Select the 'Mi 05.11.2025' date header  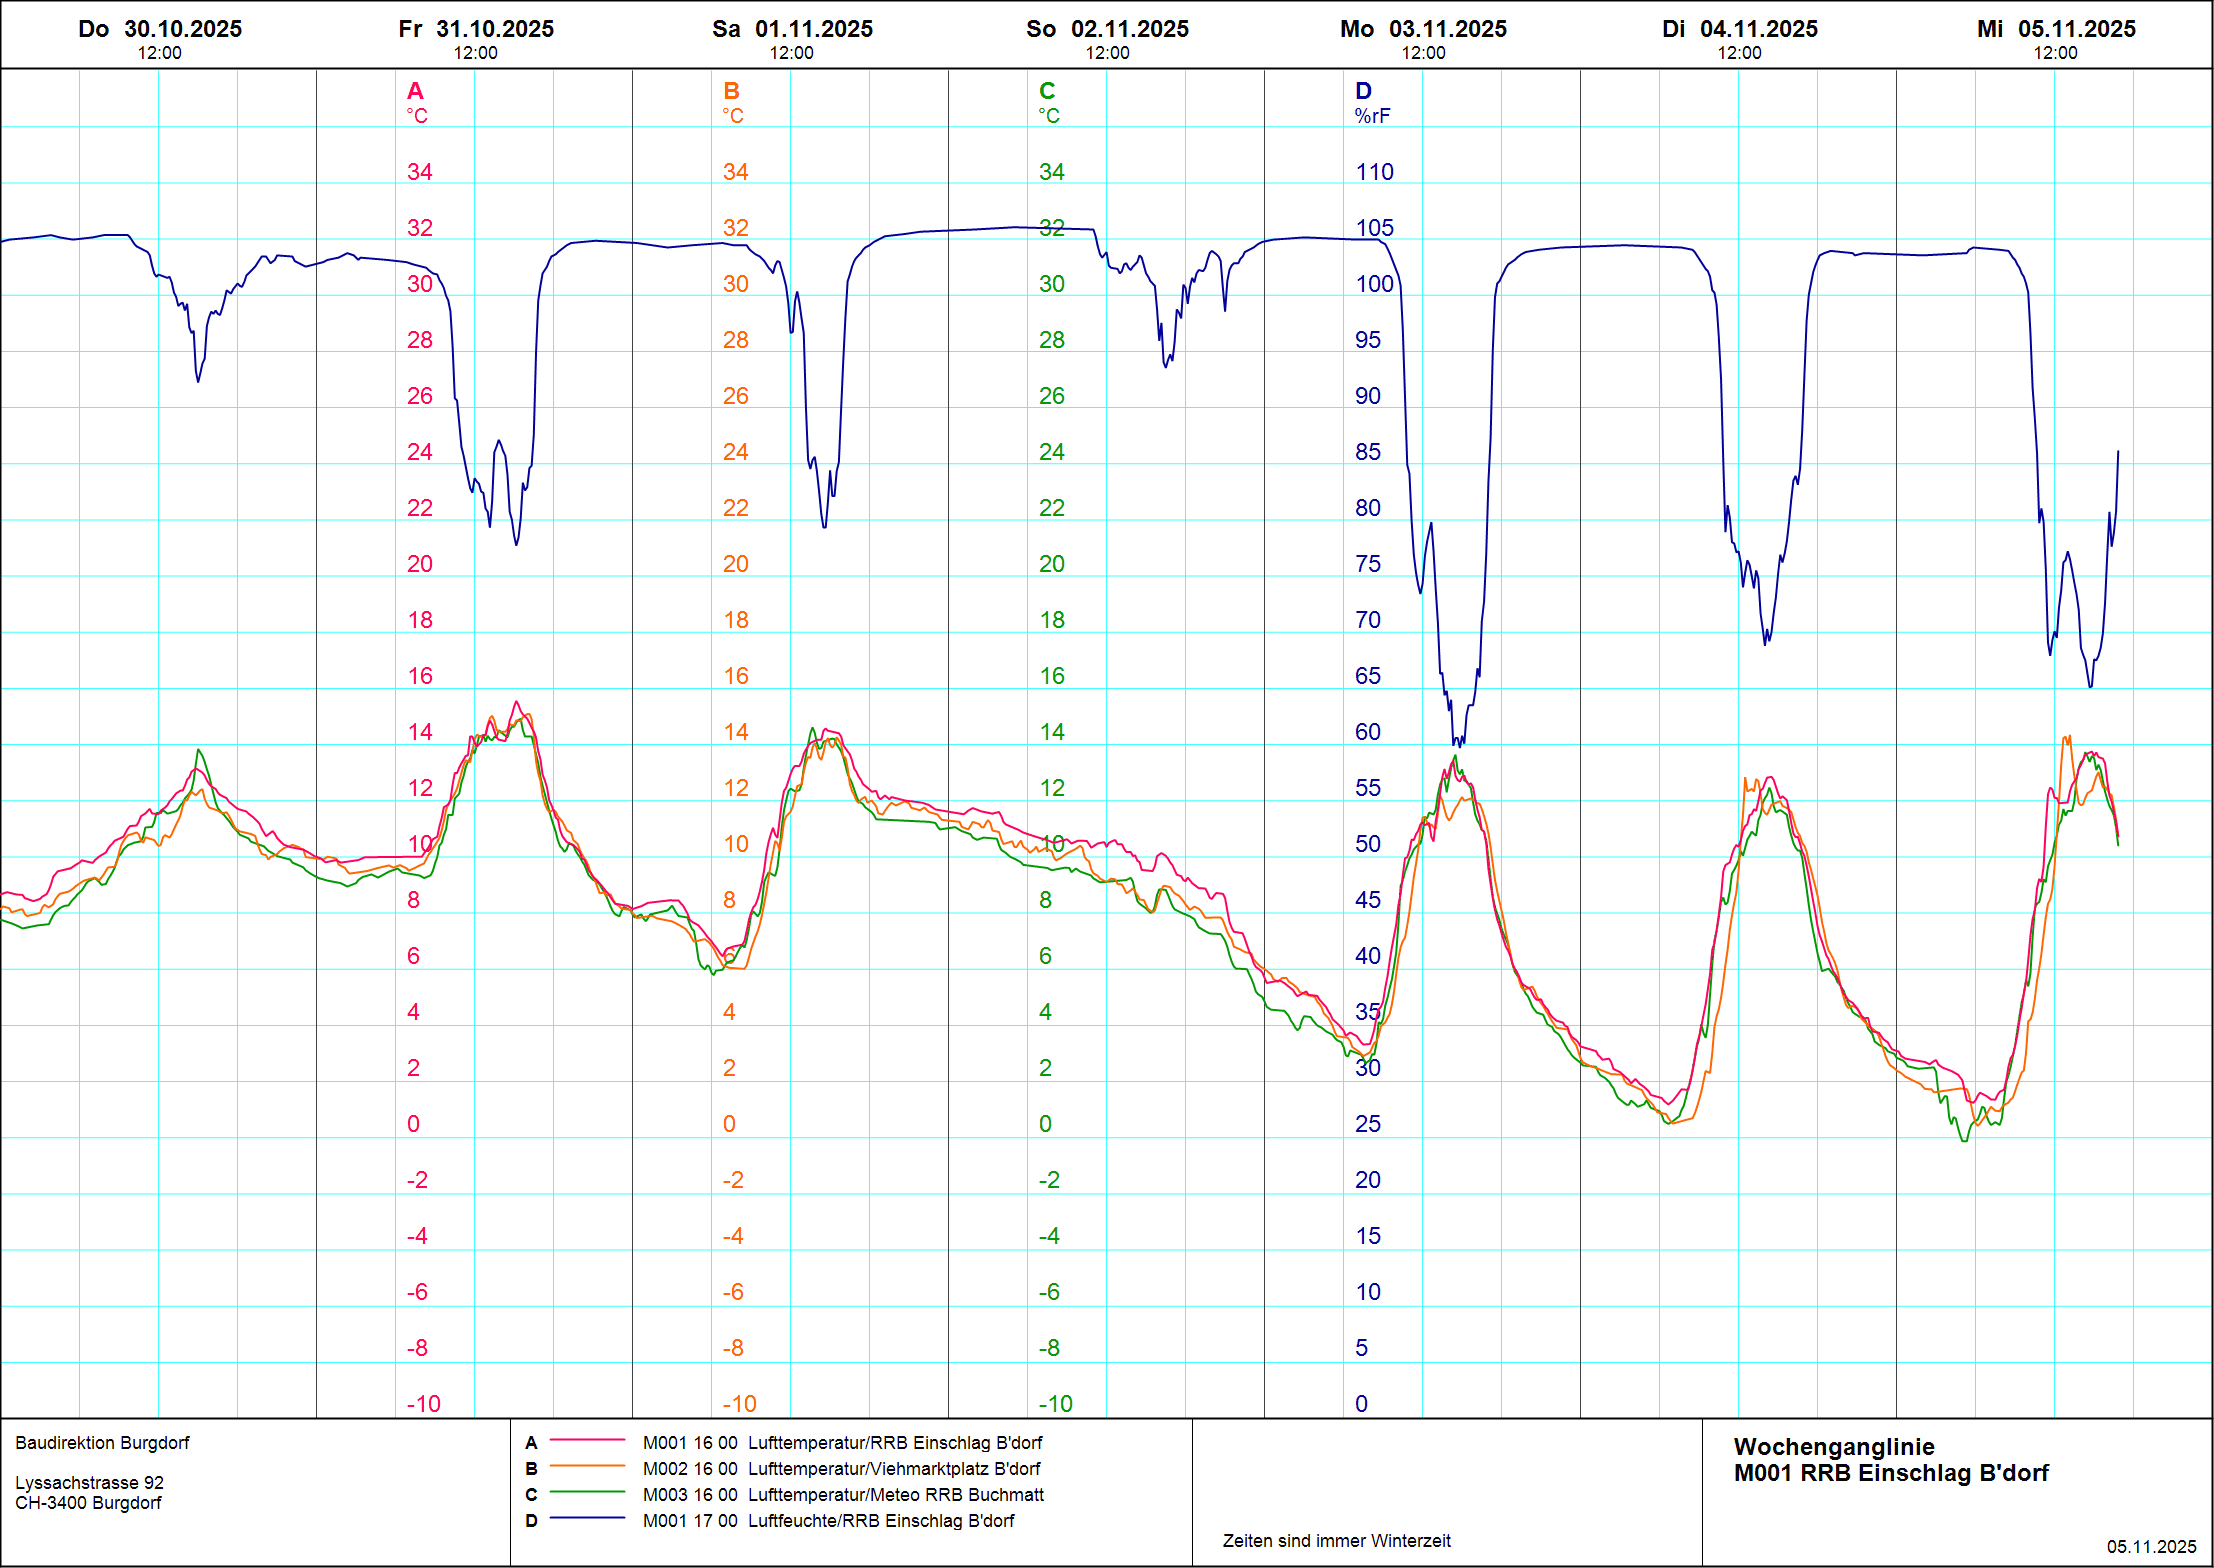2056,29
